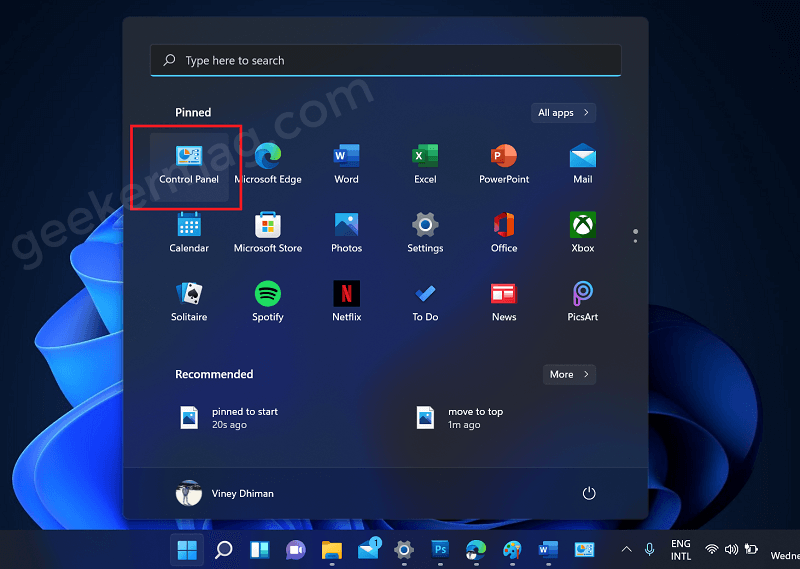
Task: Click the Type here to search box
Action: 386,60
